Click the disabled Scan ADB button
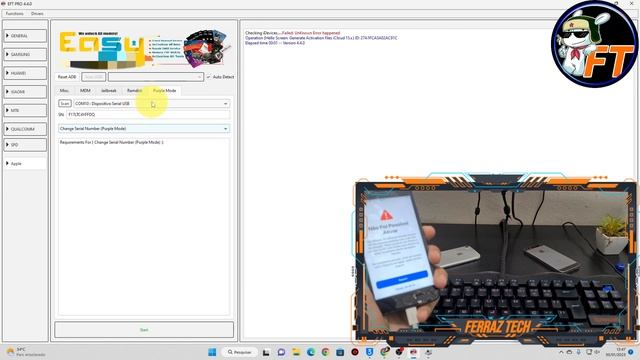Screen dimensions: 640x360 93,77
